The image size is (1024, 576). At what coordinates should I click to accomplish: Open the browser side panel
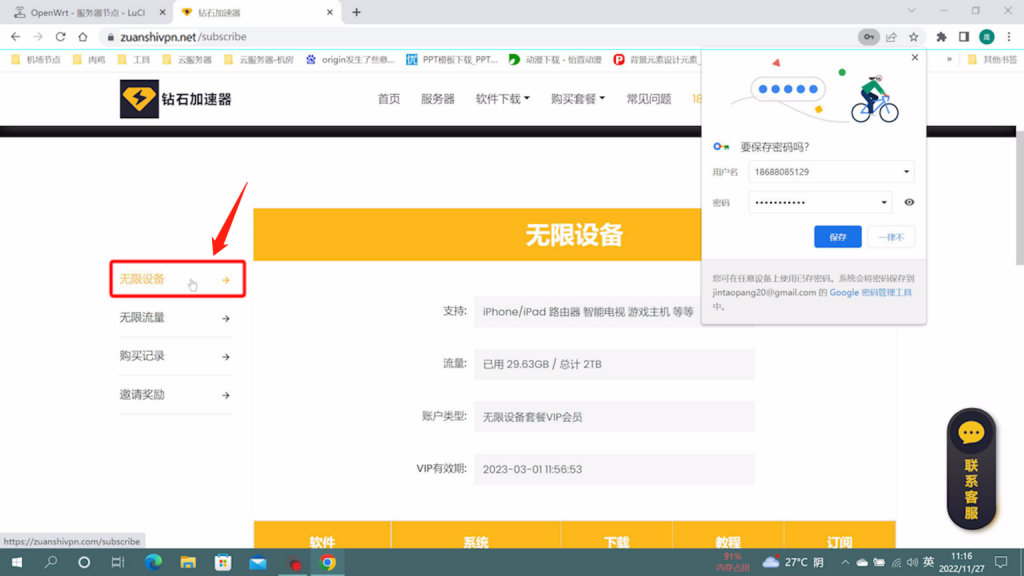pos(964,37)
